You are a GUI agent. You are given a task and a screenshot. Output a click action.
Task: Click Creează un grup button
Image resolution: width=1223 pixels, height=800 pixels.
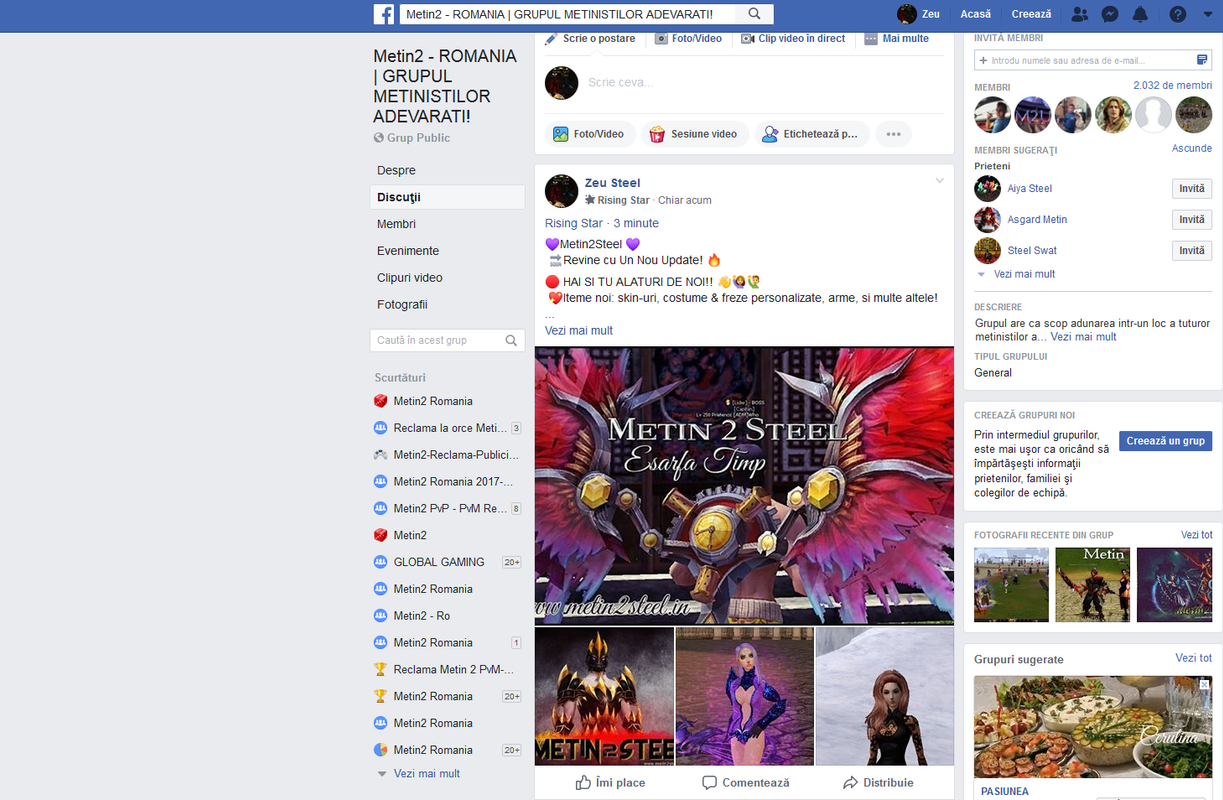[x=1165, y=441]
